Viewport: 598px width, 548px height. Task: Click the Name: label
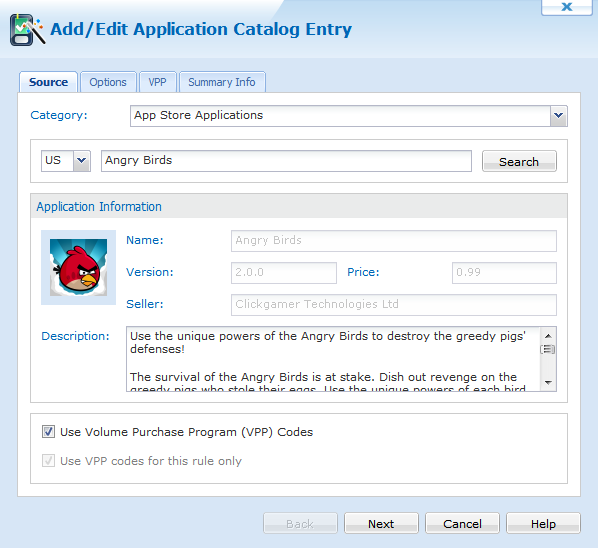coord(145,240)
